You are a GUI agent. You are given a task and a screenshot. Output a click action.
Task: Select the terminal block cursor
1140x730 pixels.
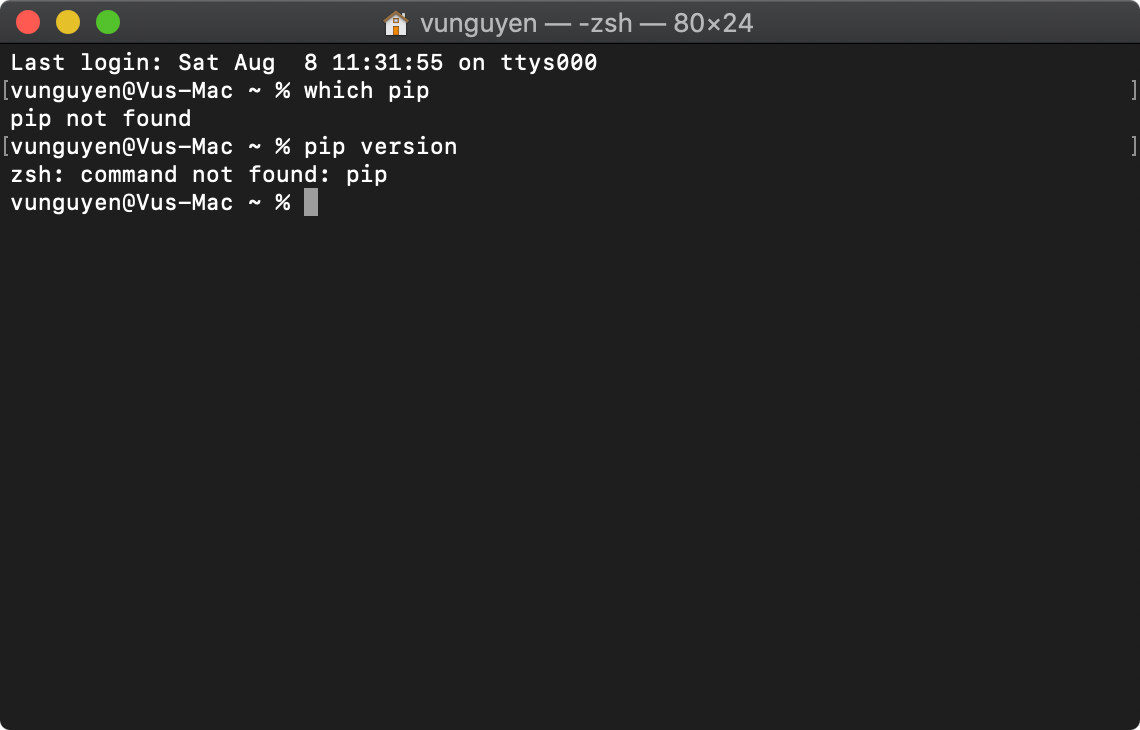(x=310, y=202)
